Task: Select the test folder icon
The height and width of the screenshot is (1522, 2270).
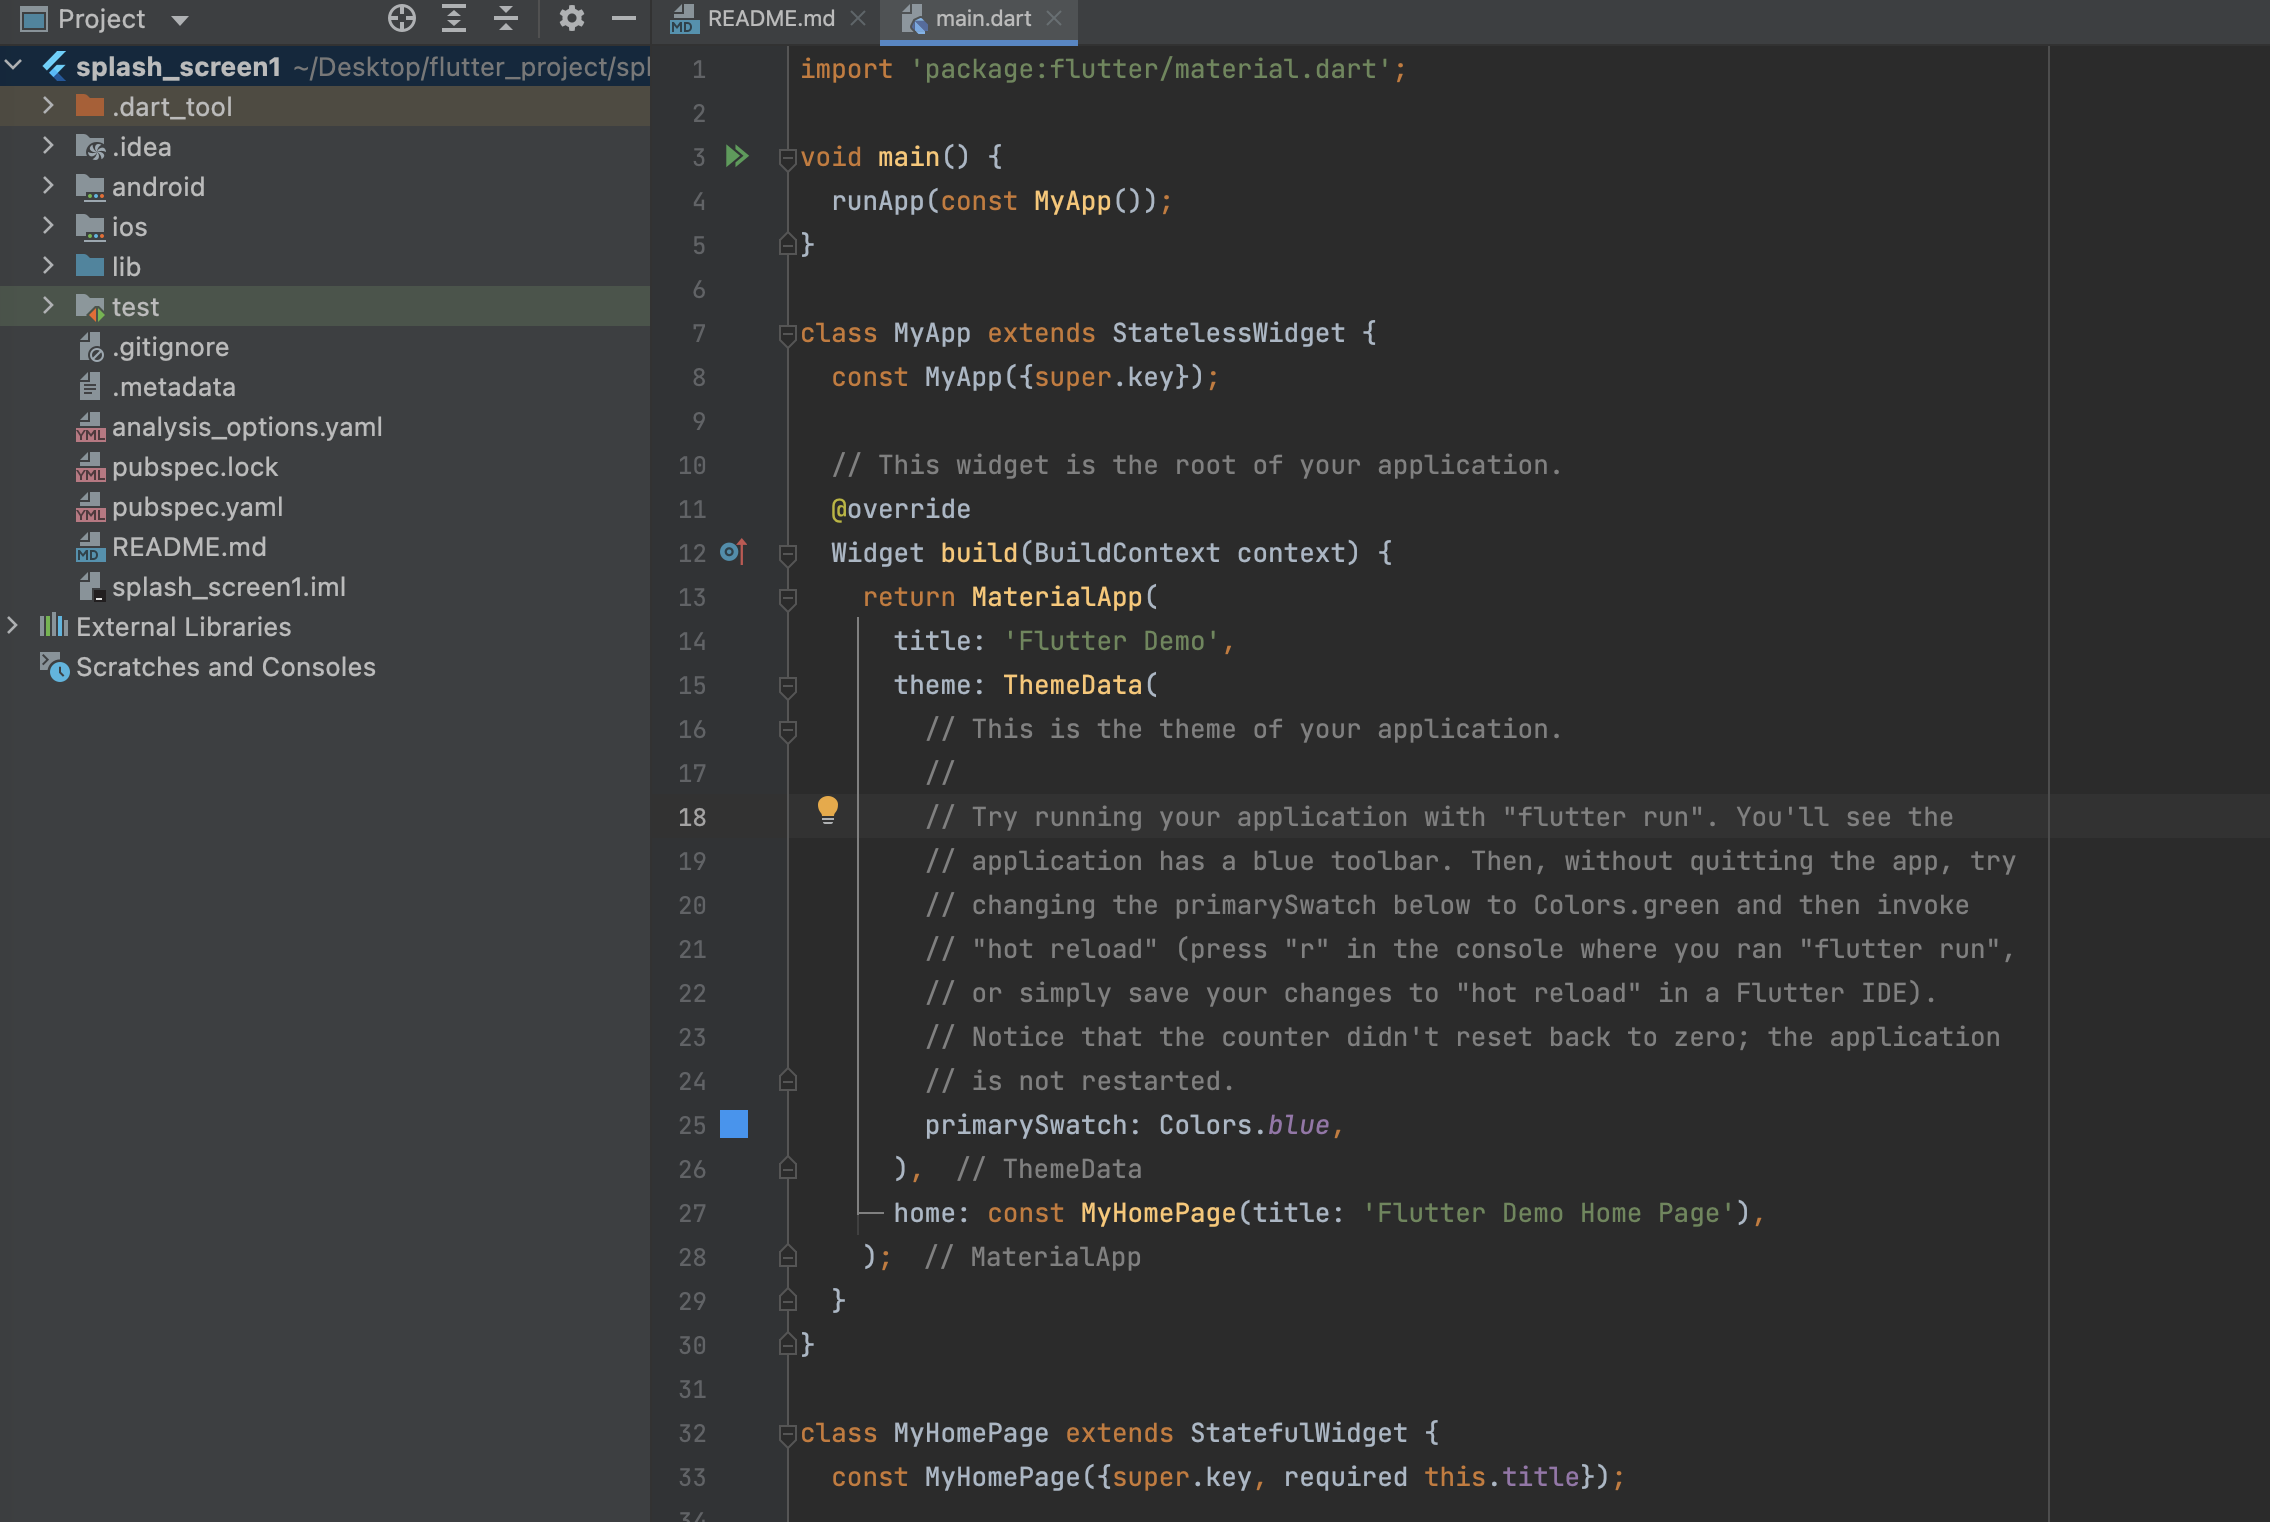Action: tap(90, 307)
